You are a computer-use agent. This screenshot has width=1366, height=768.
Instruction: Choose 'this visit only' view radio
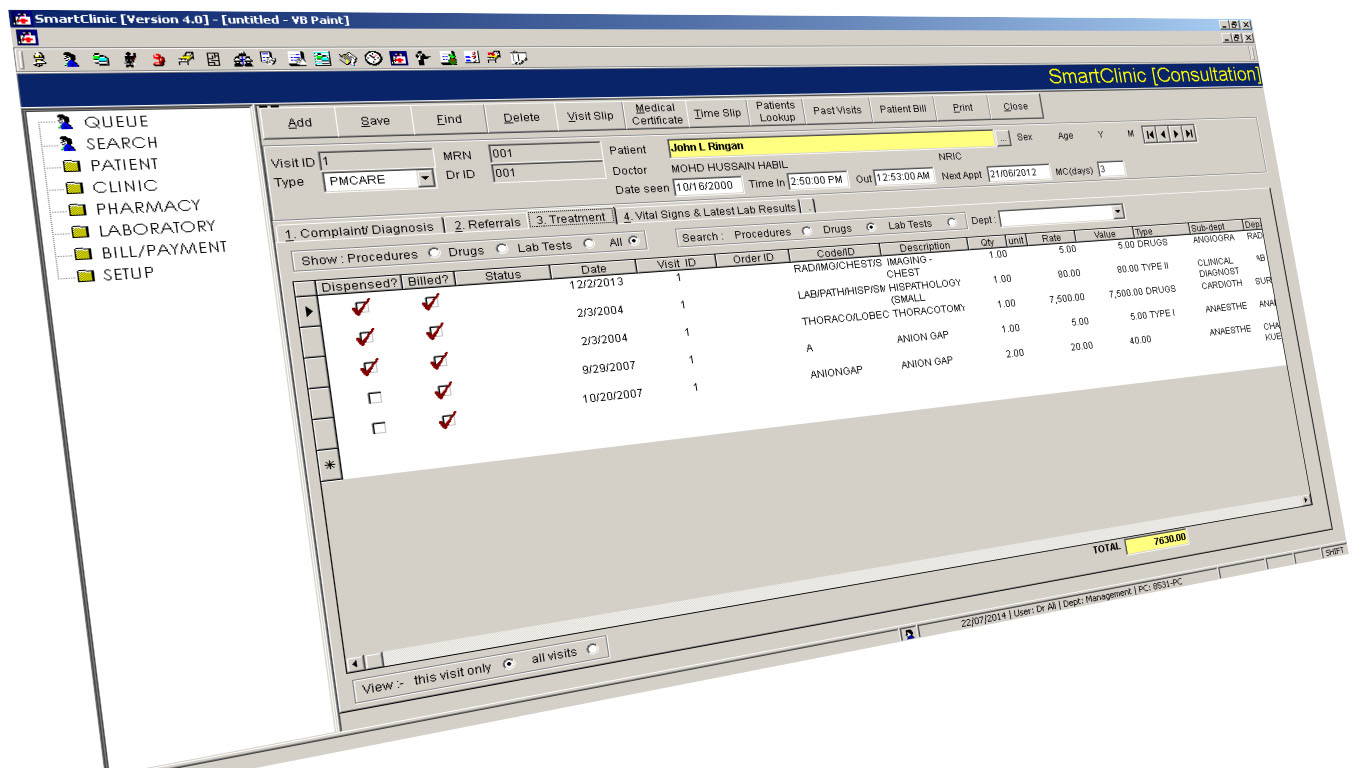pos(508,664)
